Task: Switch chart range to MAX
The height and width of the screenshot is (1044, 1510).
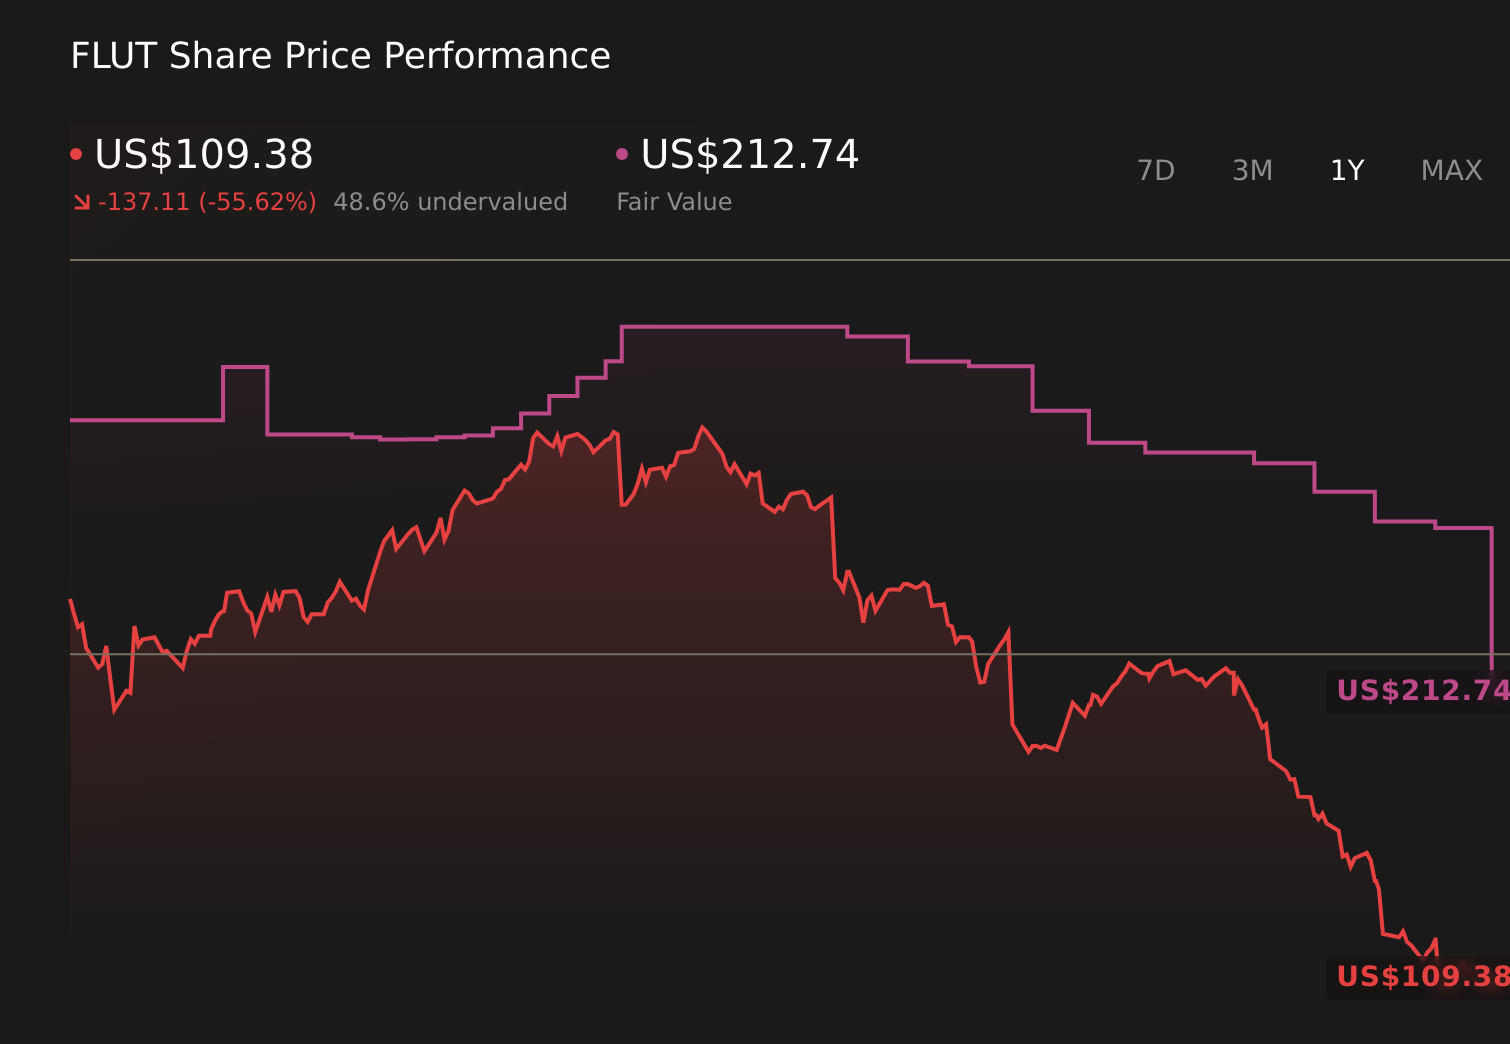Action: click(x=1451, y=170)
